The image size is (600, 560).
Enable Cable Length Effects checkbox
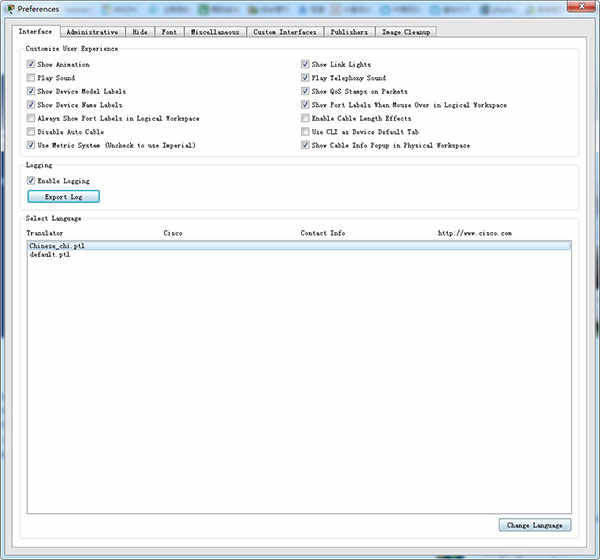tap(305, 118)
